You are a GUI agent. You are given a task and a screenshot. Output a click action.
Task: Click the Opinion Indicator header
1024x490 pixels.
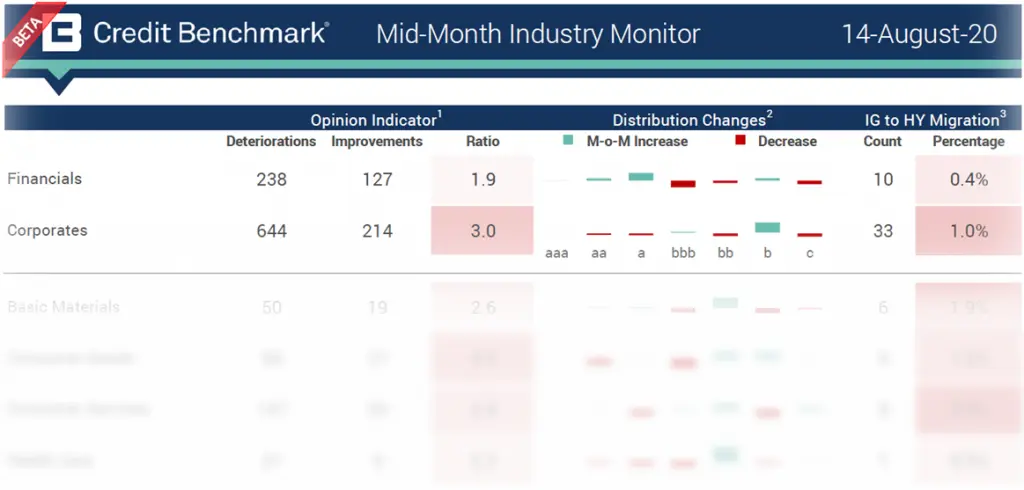point(376,120)
